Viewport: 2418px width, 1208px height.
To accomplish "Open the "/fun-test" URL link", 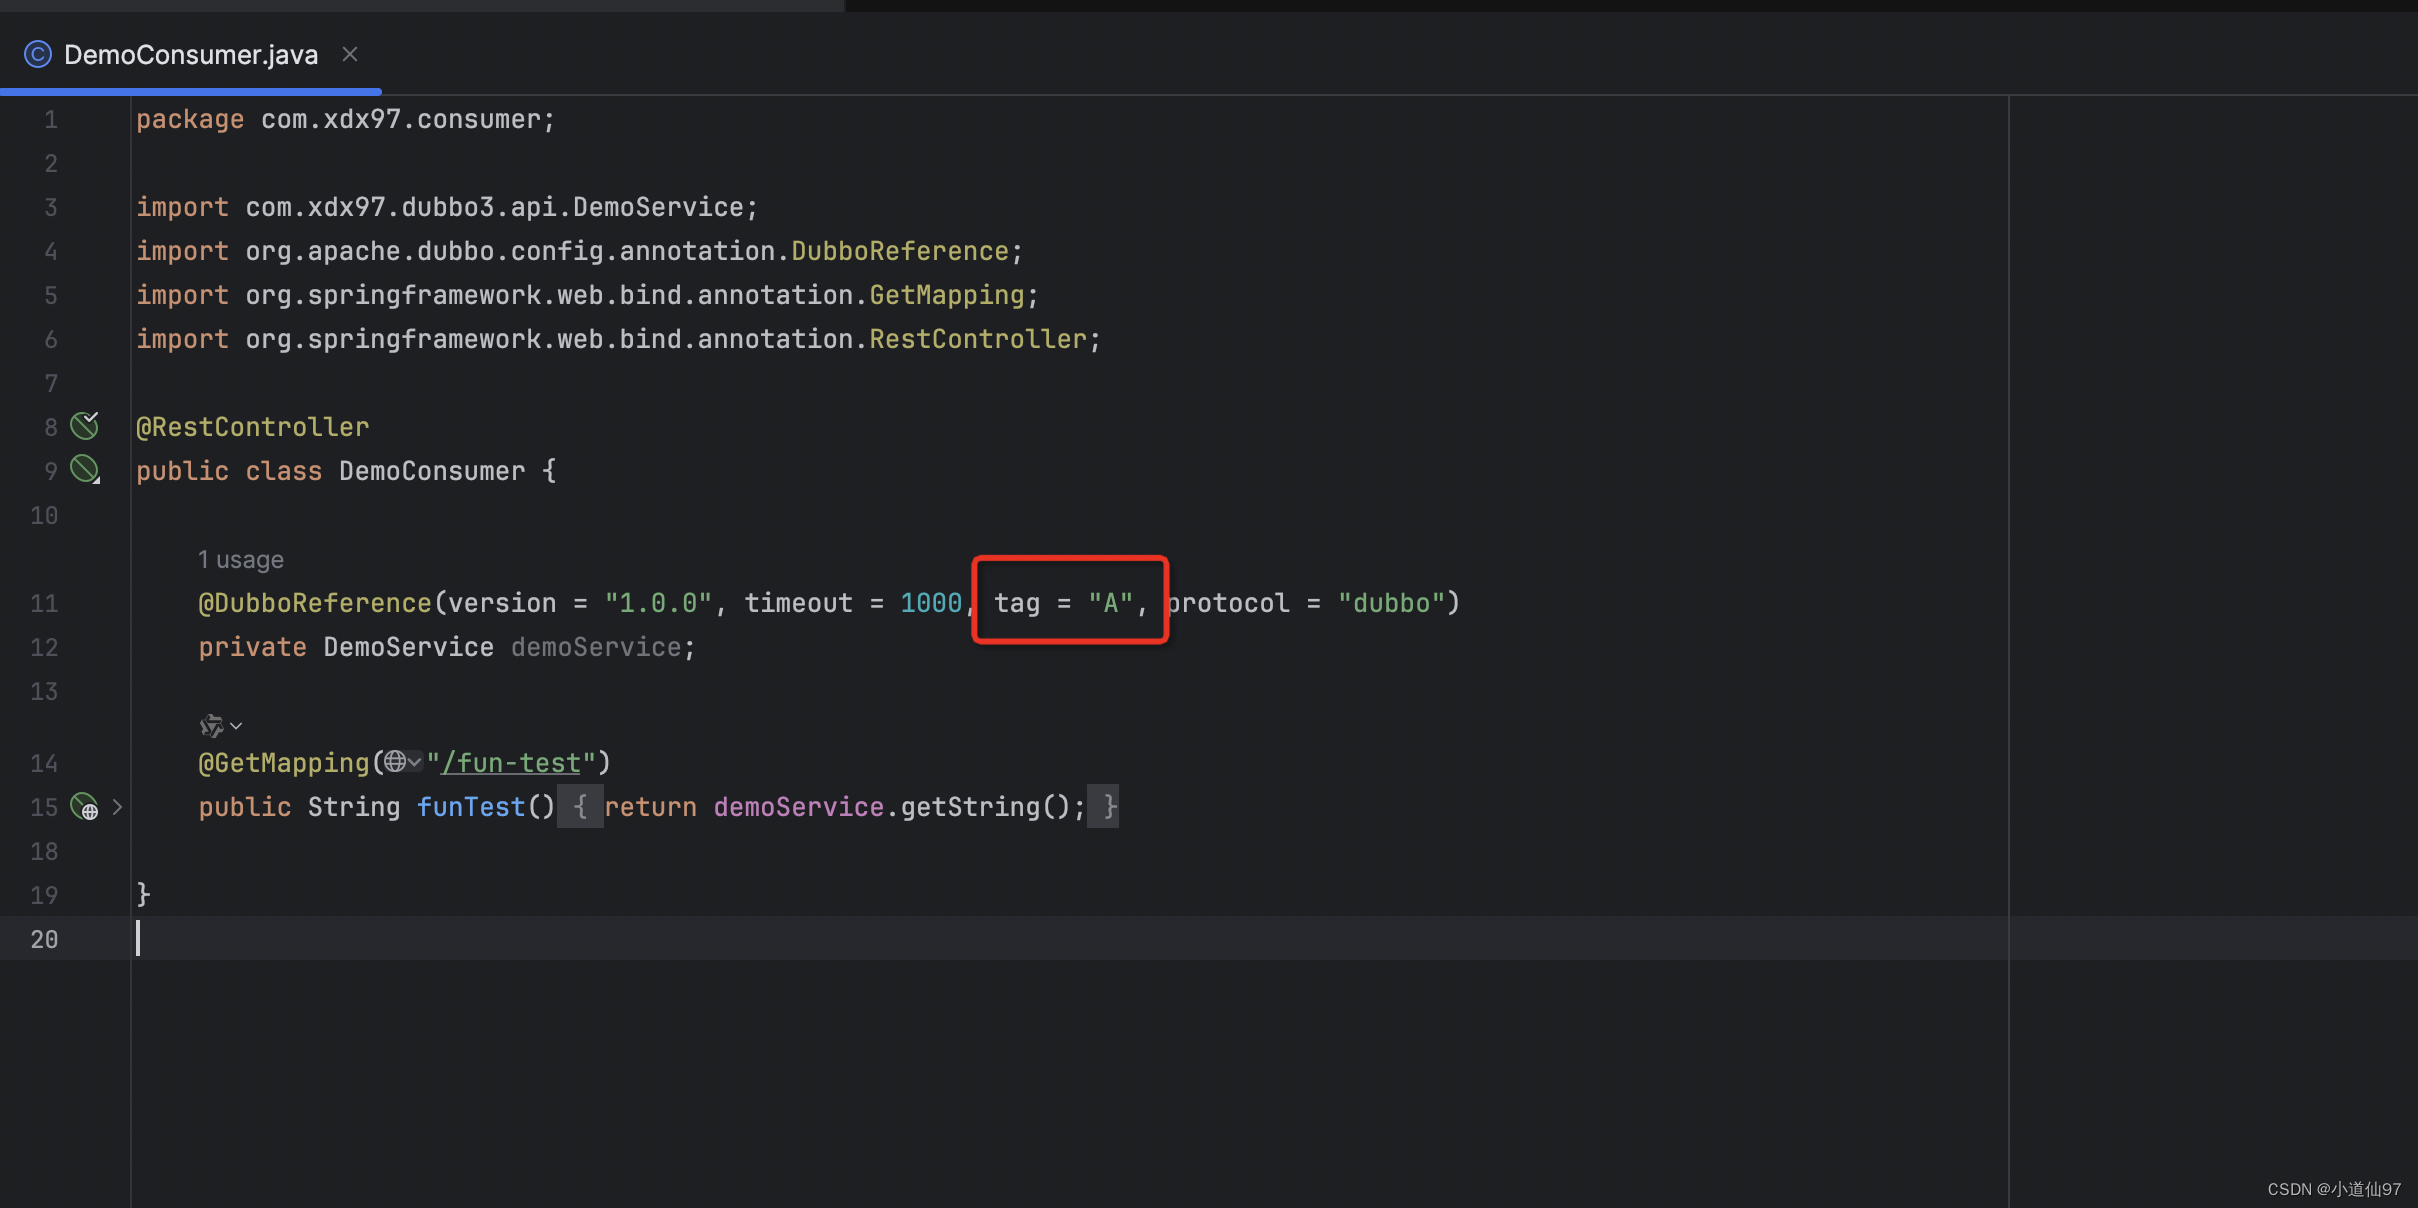I will coord(511,763).
